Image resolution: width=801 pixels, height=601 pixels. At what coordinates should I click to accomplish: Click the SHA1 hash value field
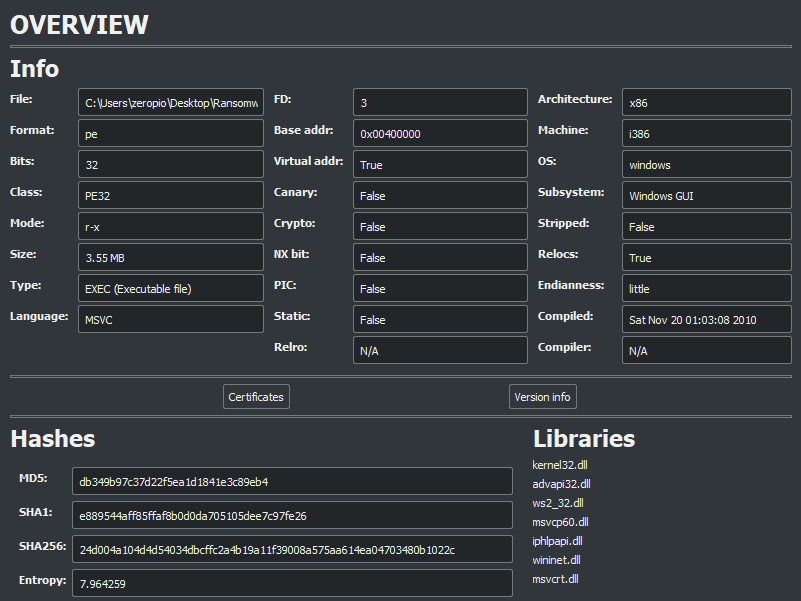(292, 515)
